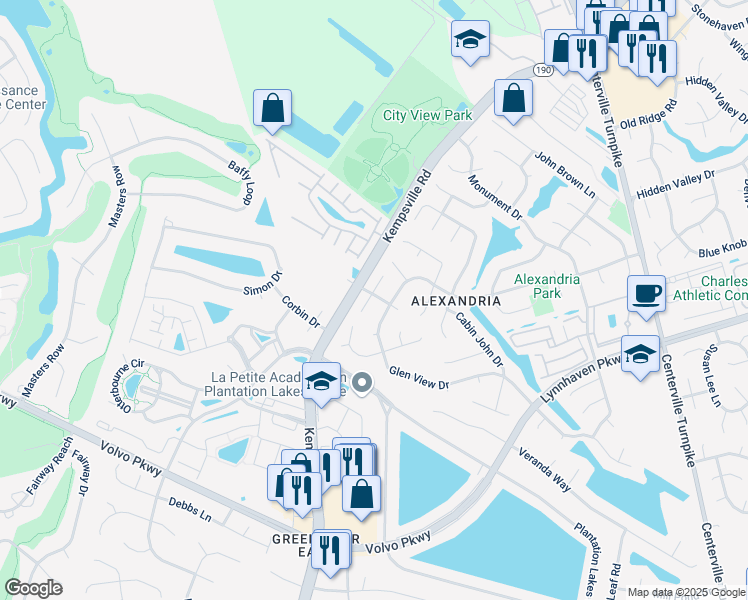This screenshot has width=748, height=600.
Task: Click the Veranda Way label
Action: [x=544, y=470]
